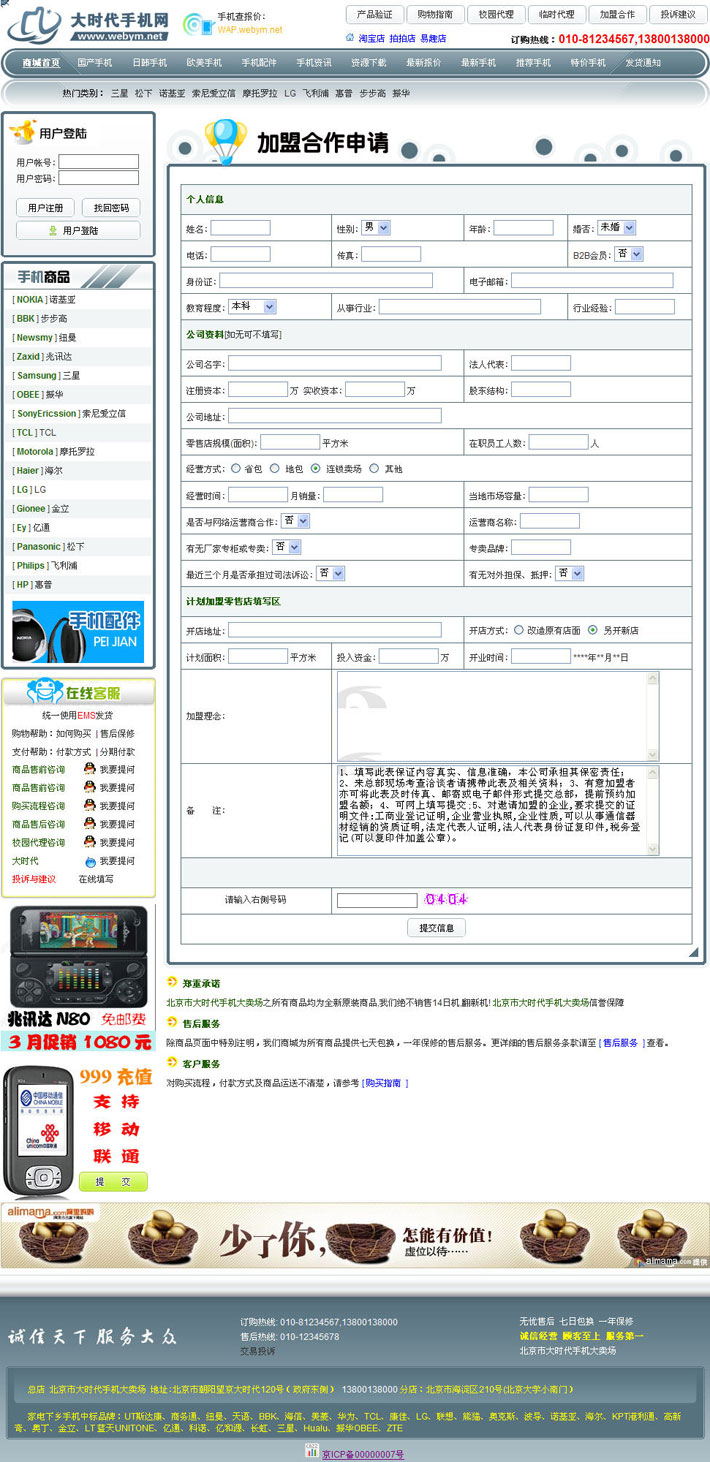Screen dimensions: 710x1462
Task: Click the home icon beside 淘宝店
Action: pyautogui.click(x=350, y=38)
